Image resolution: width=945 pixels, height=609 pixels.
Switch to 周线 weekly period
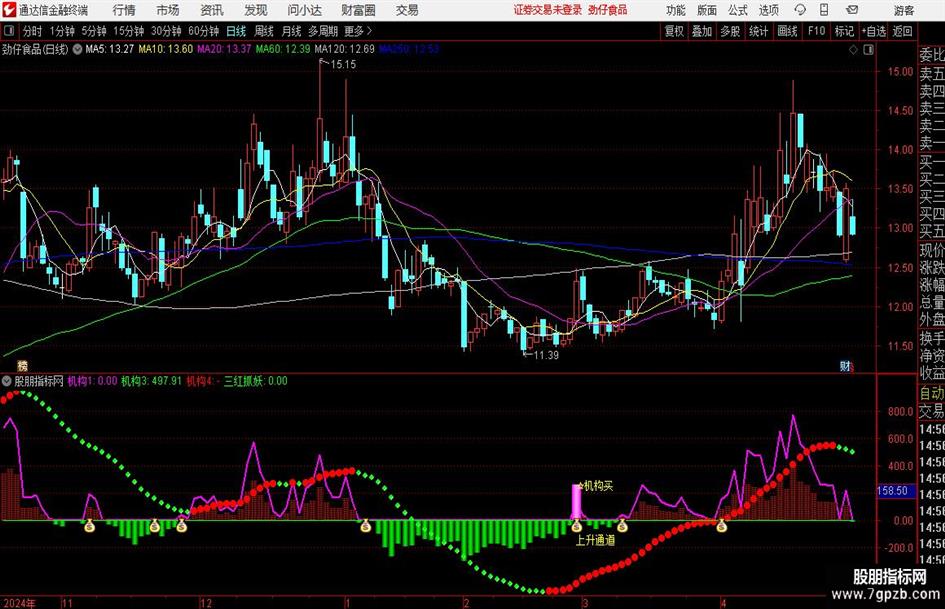pyautogui.click(x=264, y=31)
